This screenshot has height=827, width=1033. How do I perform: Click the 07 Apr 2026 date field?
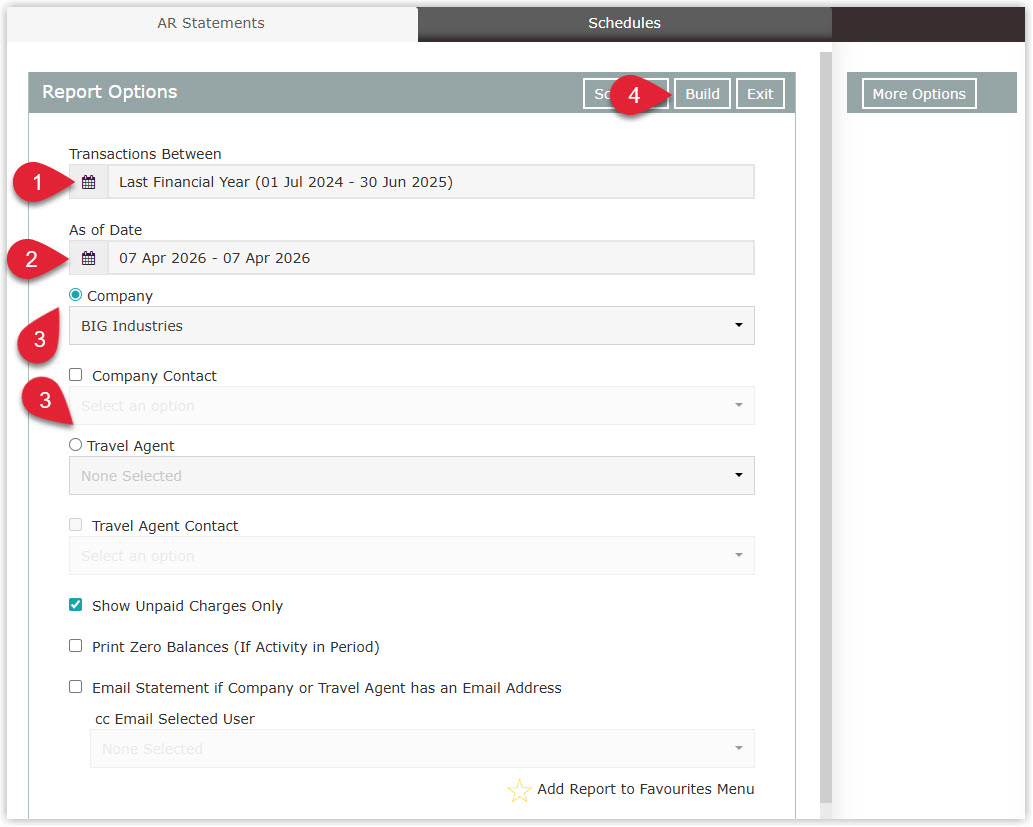pos(432,258)
